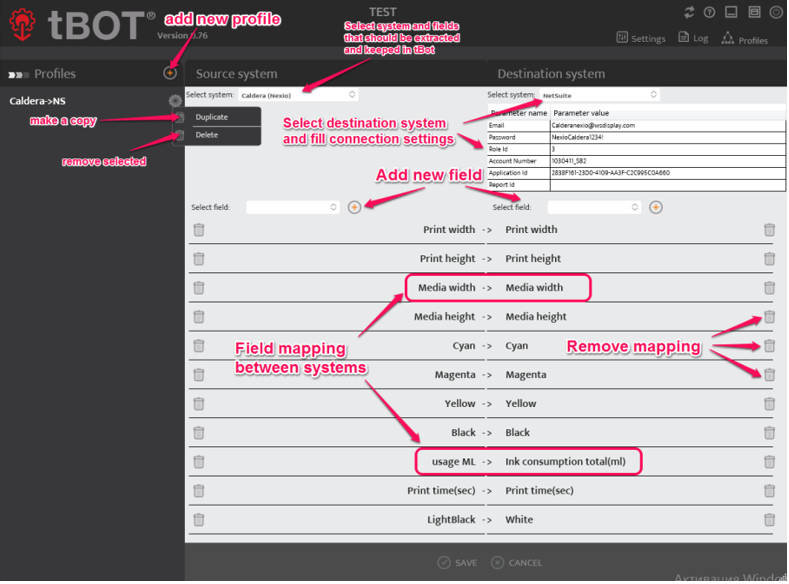This screenshot has height=584, width=789.
Task: Delete Print height source field, left trash
Action: (x=199, y=259)
